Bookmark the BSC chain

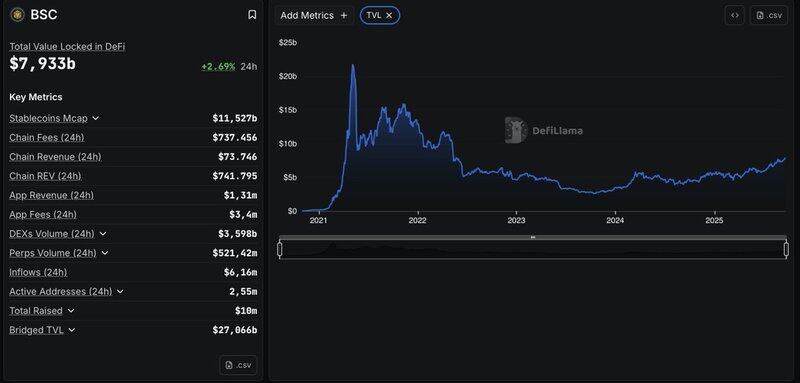pyautogui.click(x=252, y=15)
